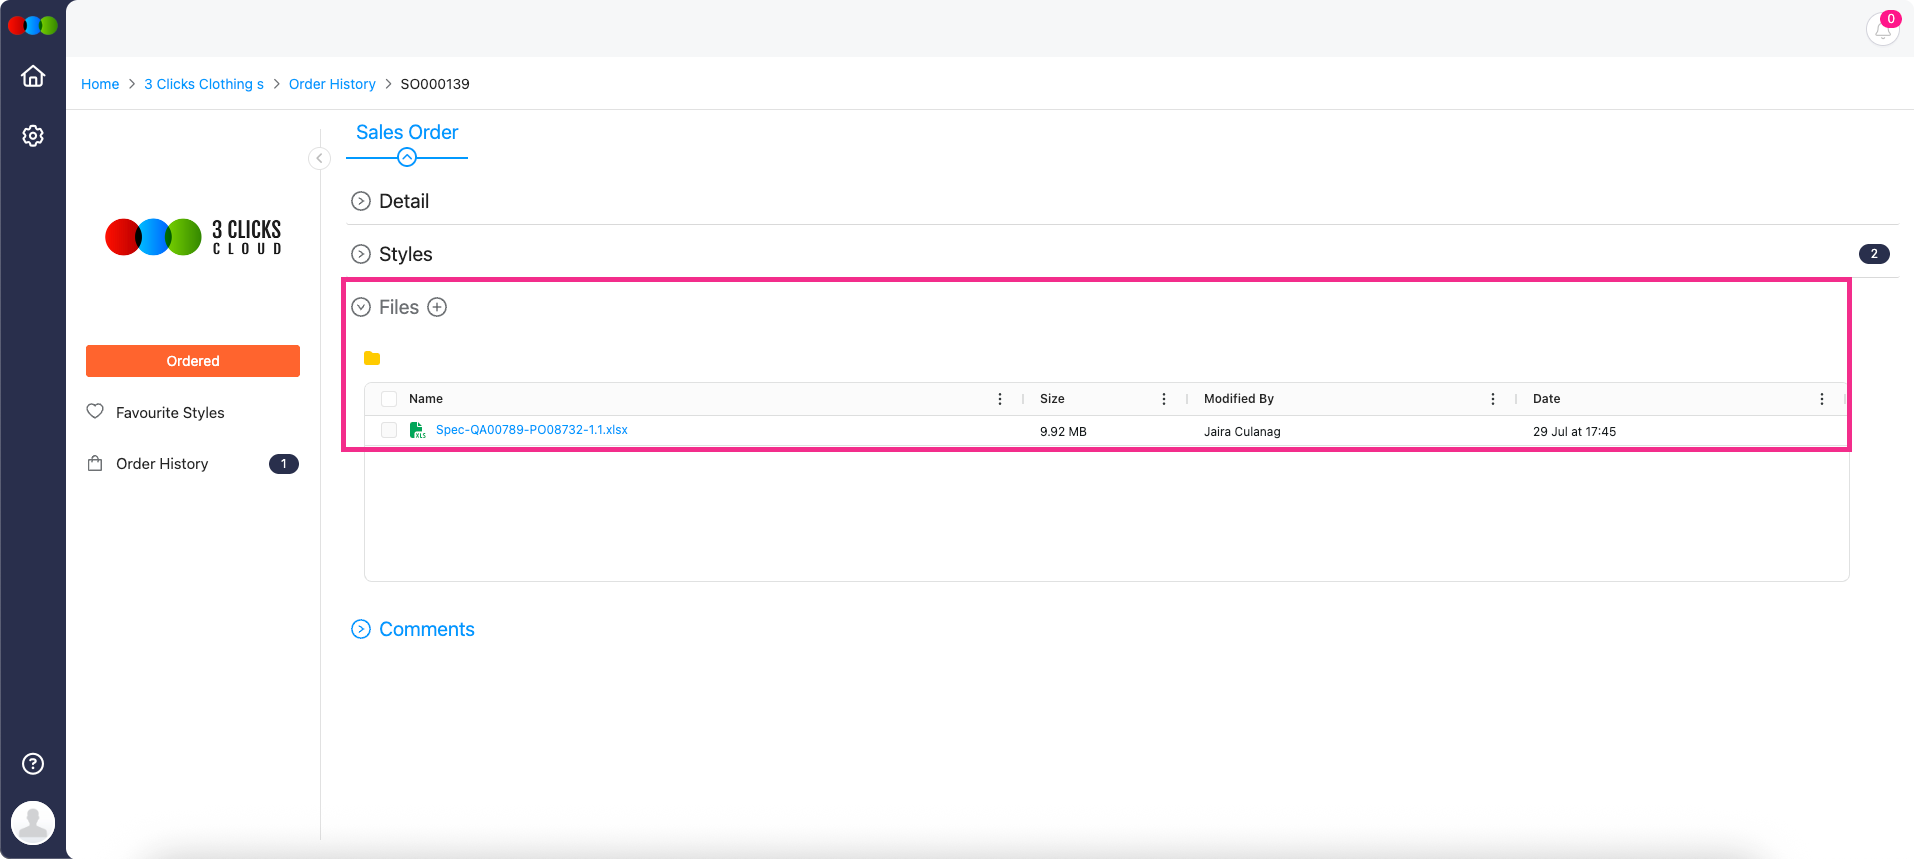1914x859 pixels.
Task: Collapse the Files section
Action: [x=361, y=307]
